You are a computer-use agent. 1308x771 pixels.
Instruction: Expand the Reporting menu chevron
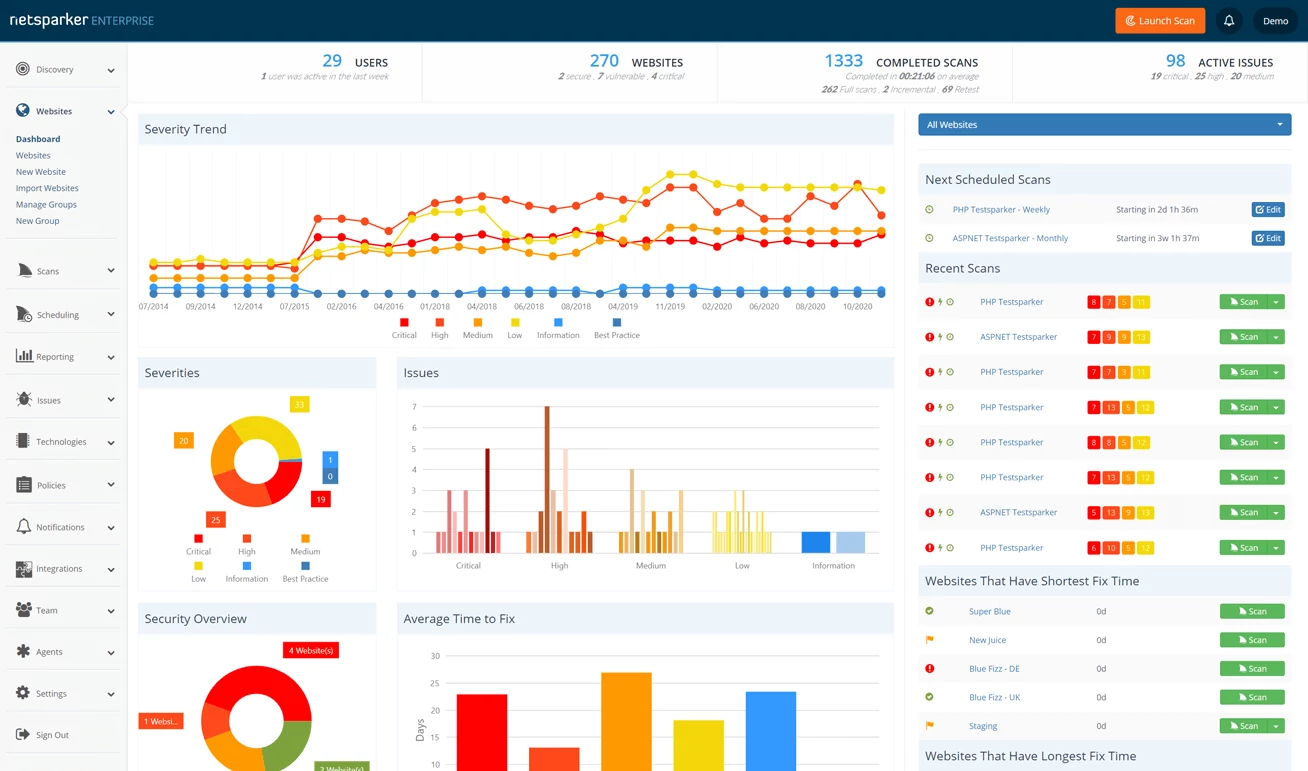coord(111,357)
